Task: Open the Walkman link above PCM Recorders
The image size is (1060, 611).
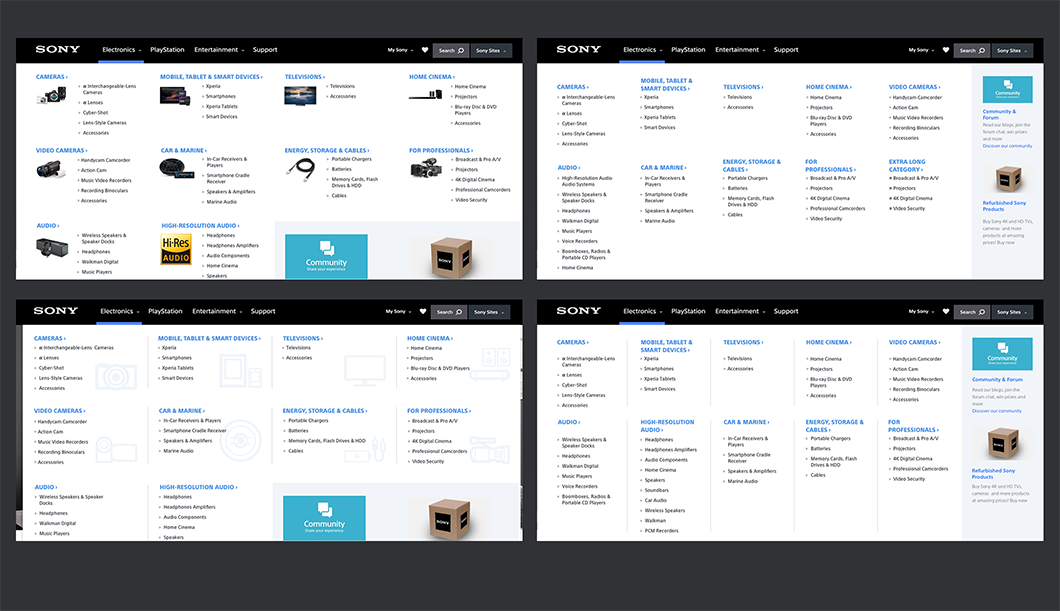Action: (x=655, y=520)
